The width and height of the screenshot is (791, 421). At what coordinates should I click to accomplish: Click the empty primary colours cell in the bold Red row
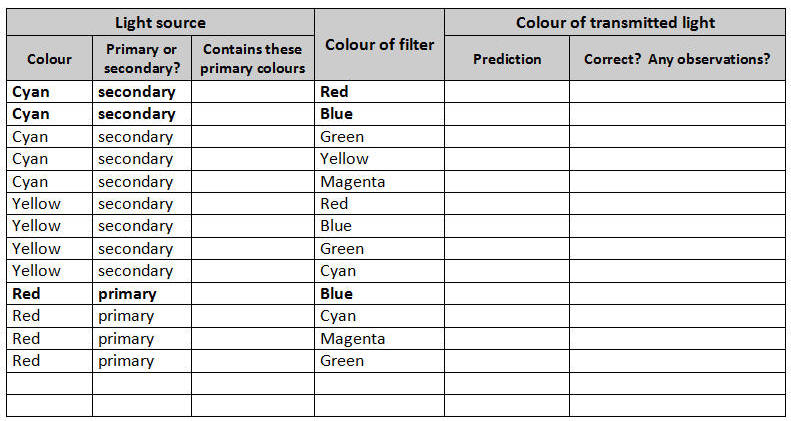pyautogui.click(x=253, y=294)
